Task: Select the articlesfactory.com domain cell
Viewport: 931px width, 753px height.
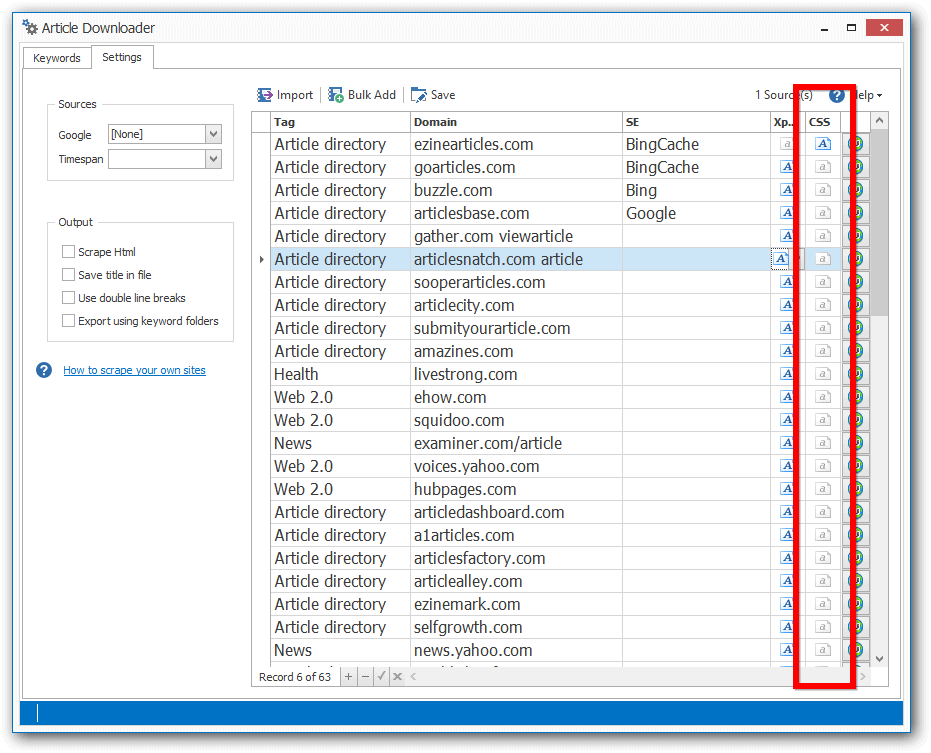Action: 516,558
